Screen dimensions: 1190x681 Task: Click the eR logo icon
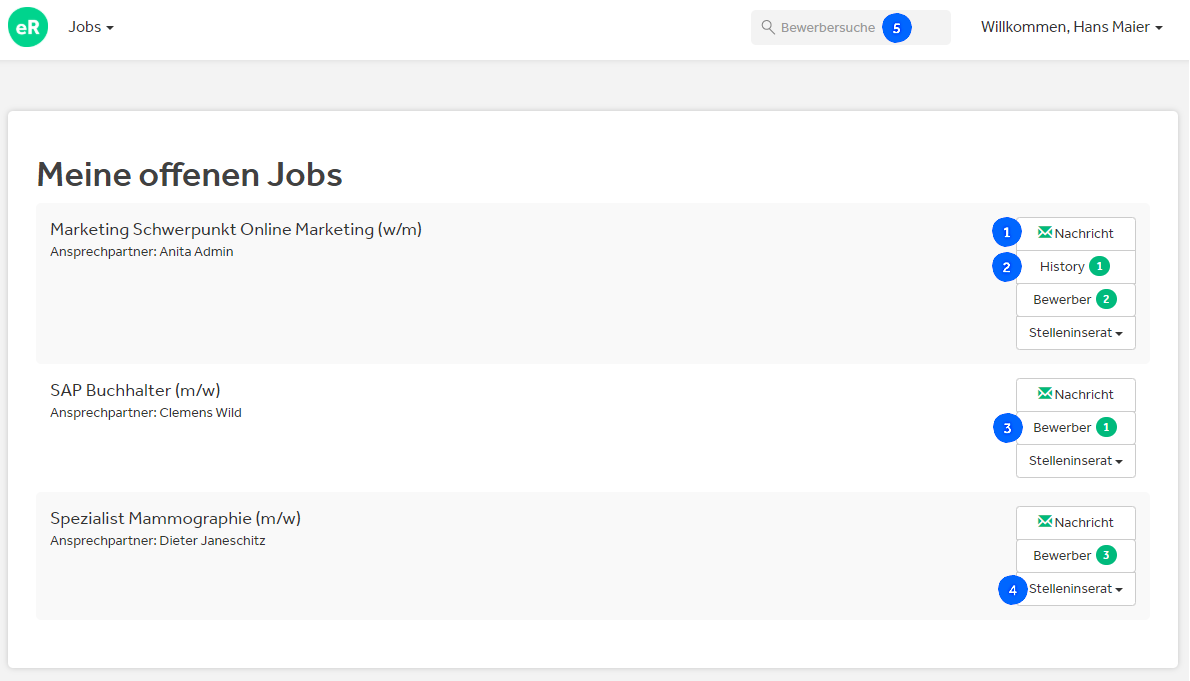click(28, 27)
